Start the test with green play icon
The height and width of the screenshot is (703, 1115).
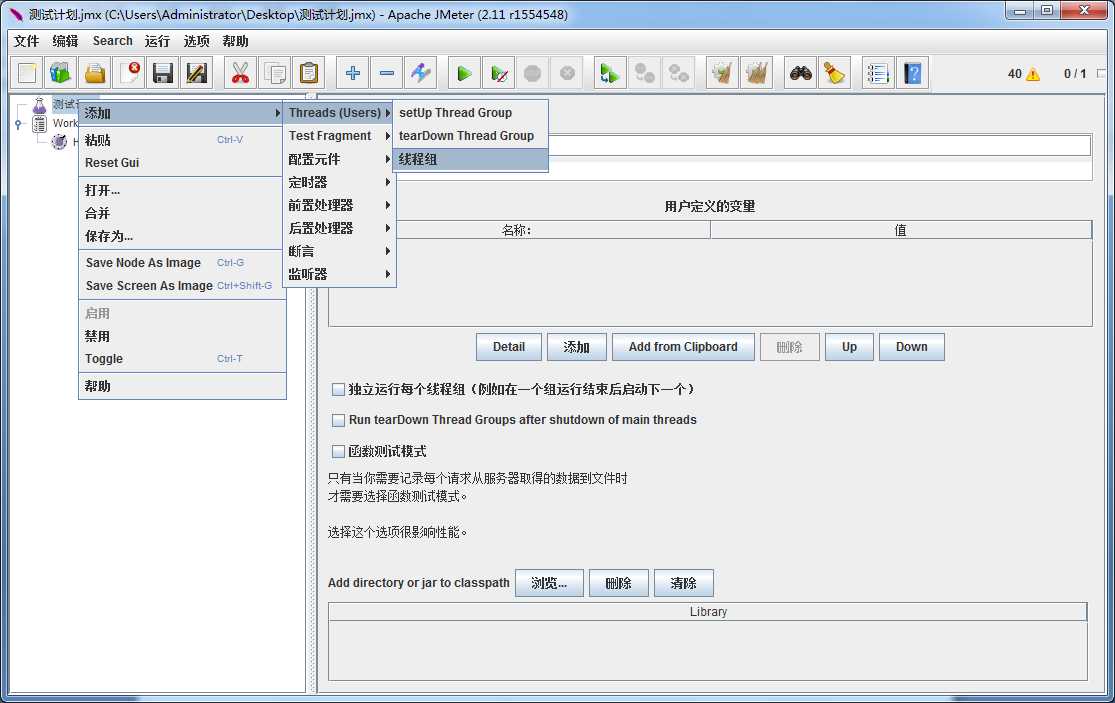464,73
